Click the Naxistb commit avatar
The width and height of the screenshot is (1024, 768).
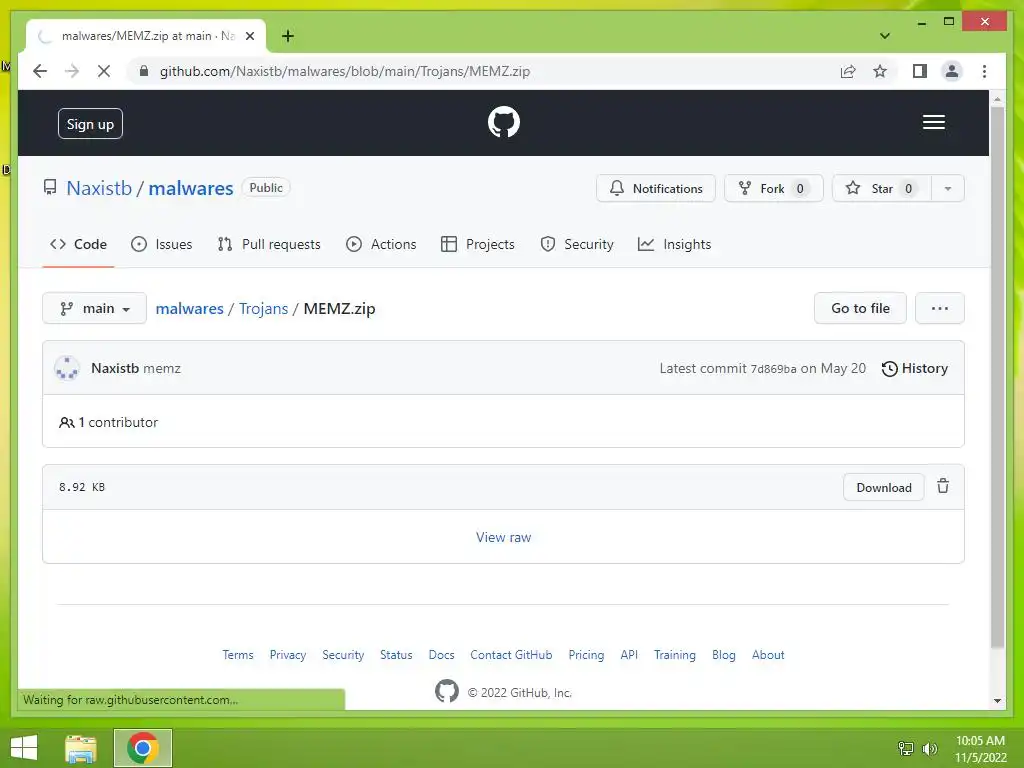67,368
